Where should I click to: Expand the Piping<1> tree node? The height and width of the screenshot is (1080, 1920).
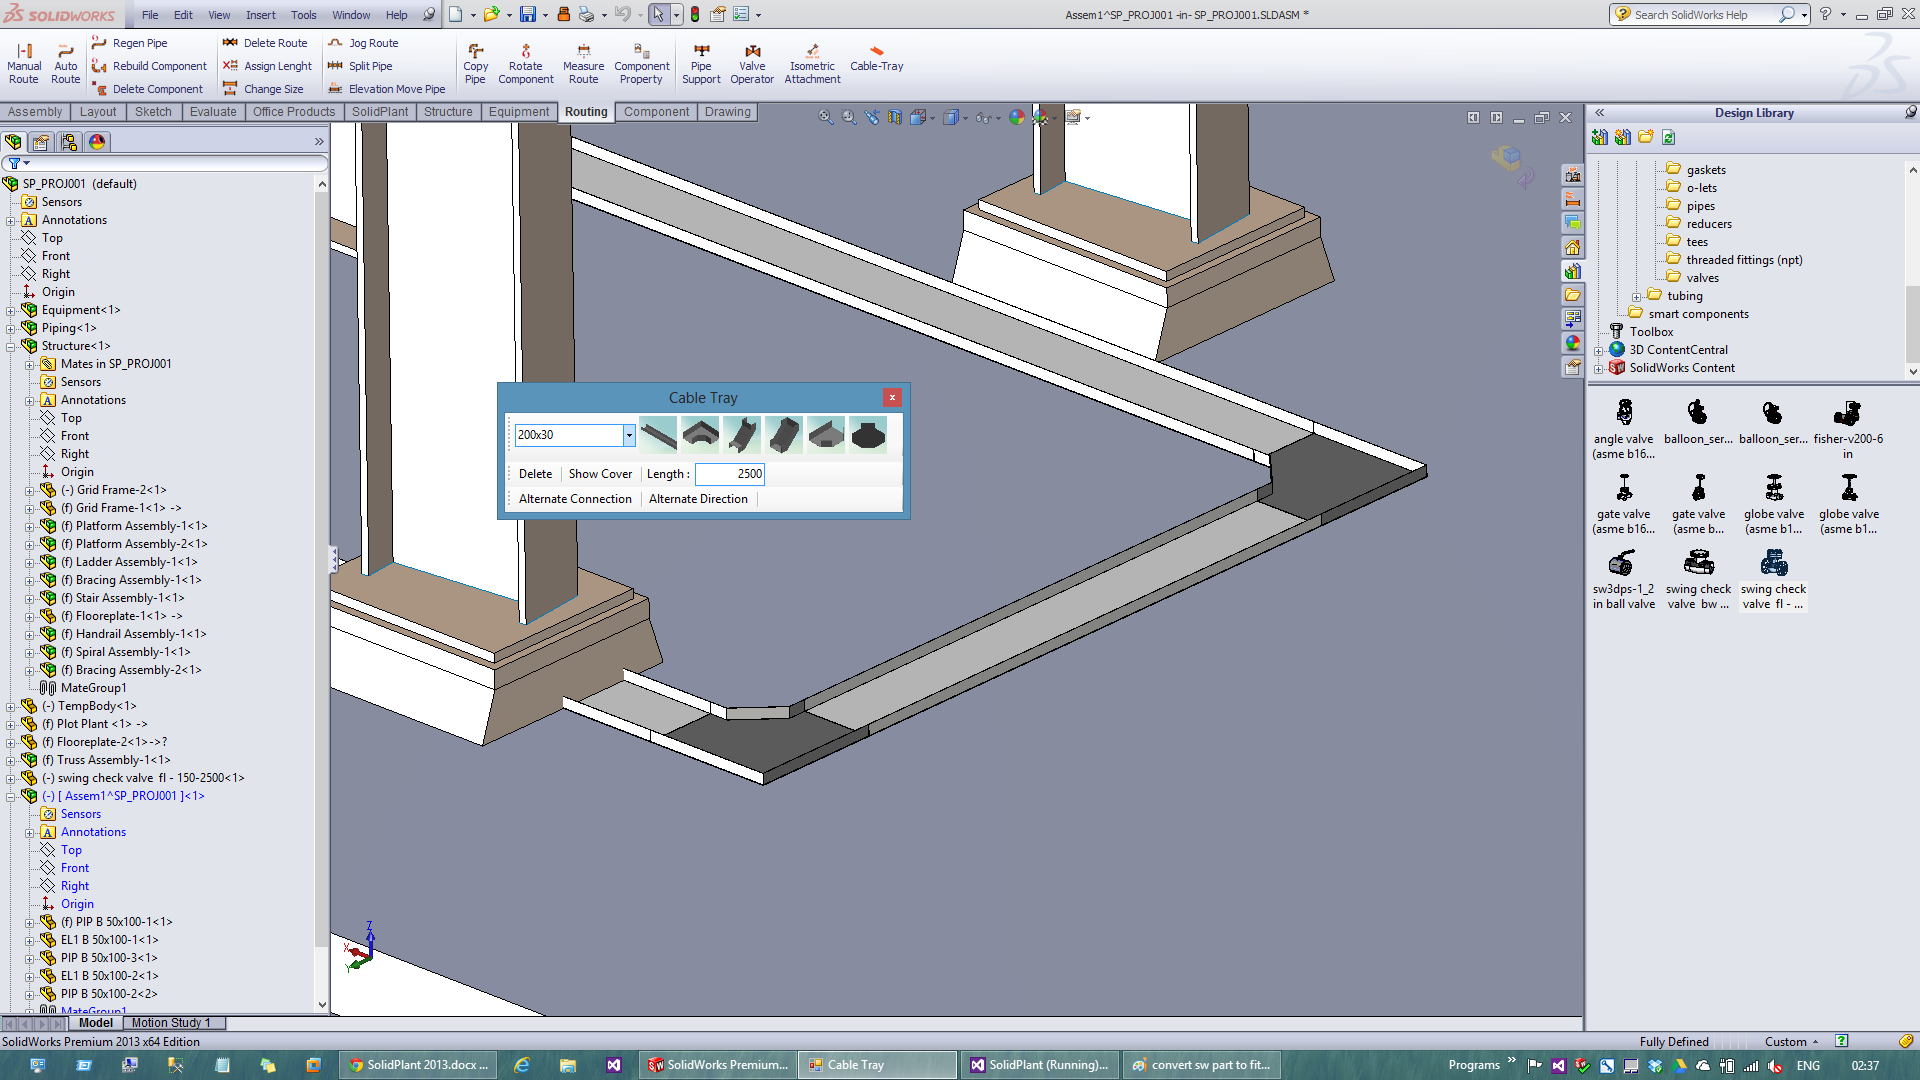(11, 329)
